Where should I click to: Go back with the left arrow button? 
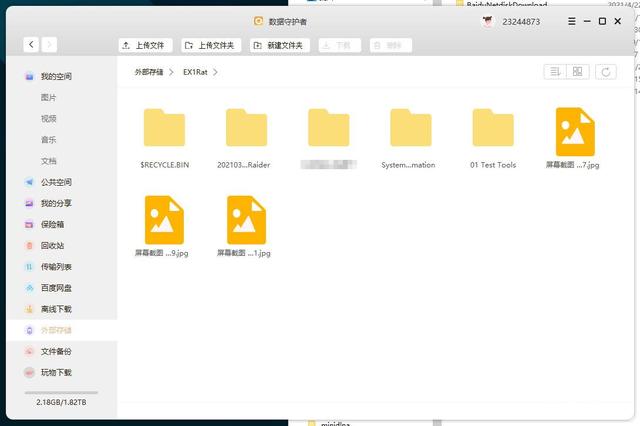coord(31,44)
